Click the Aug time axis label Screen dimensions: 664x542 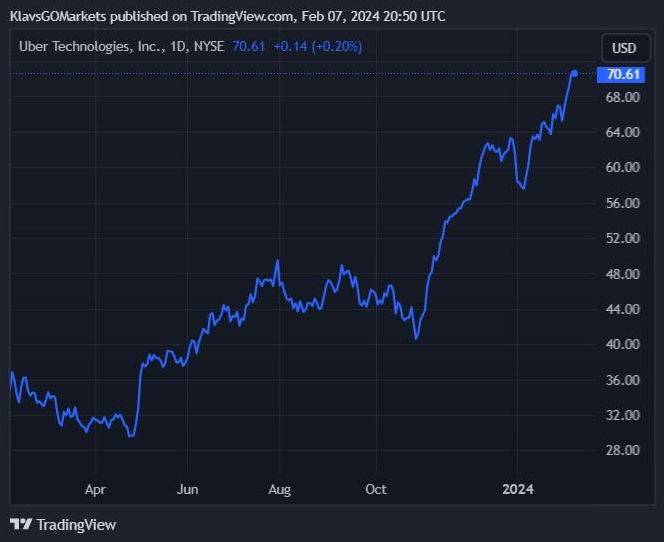(279, 490)
